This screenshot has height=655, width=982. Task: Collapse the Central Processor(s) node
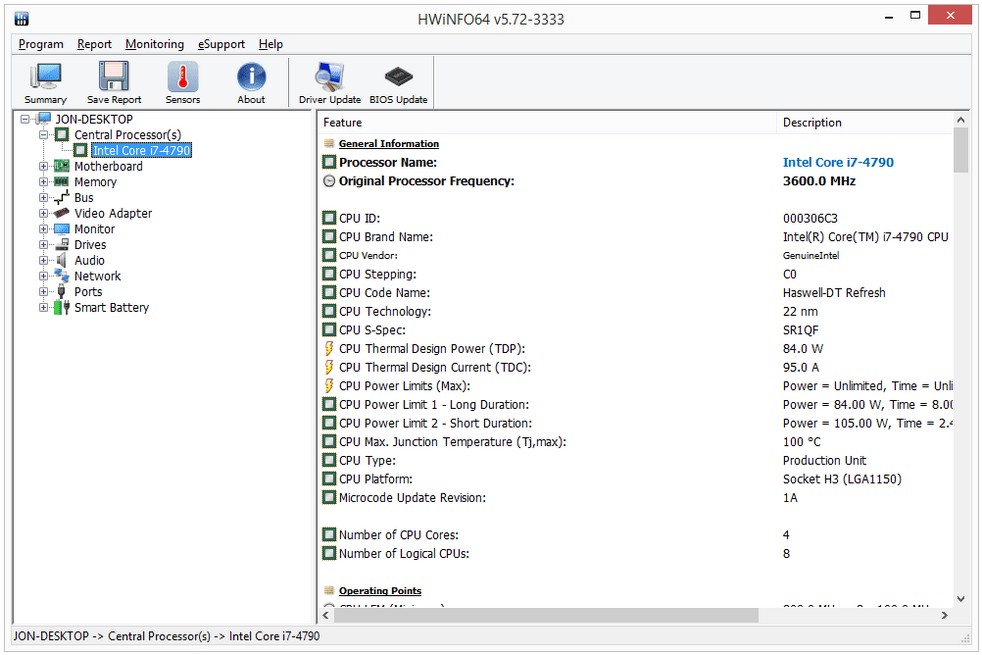coord(43,135)
